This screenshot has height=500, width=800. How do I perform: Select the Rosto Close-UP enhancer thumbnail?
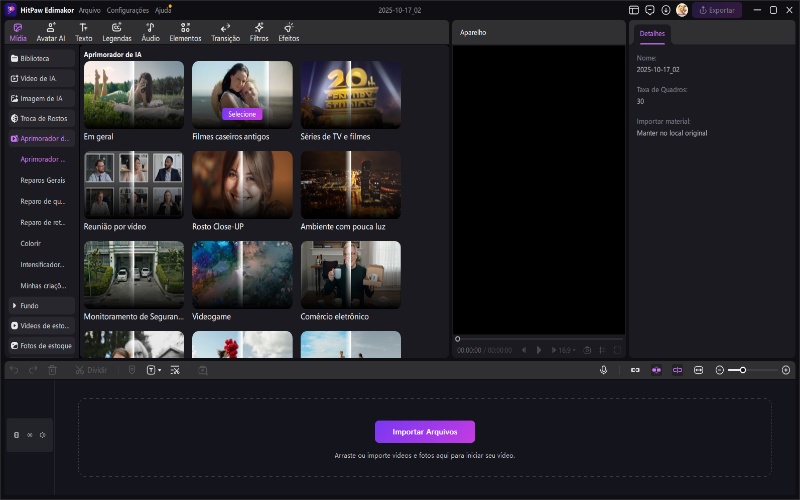242,185
